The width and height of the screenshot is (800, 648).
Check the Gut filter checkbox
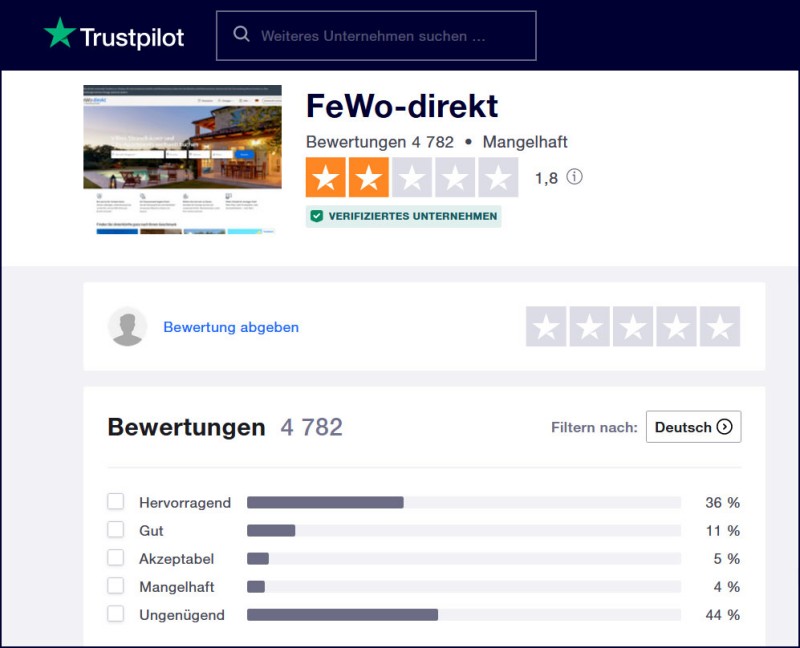(x=116, y=530)
